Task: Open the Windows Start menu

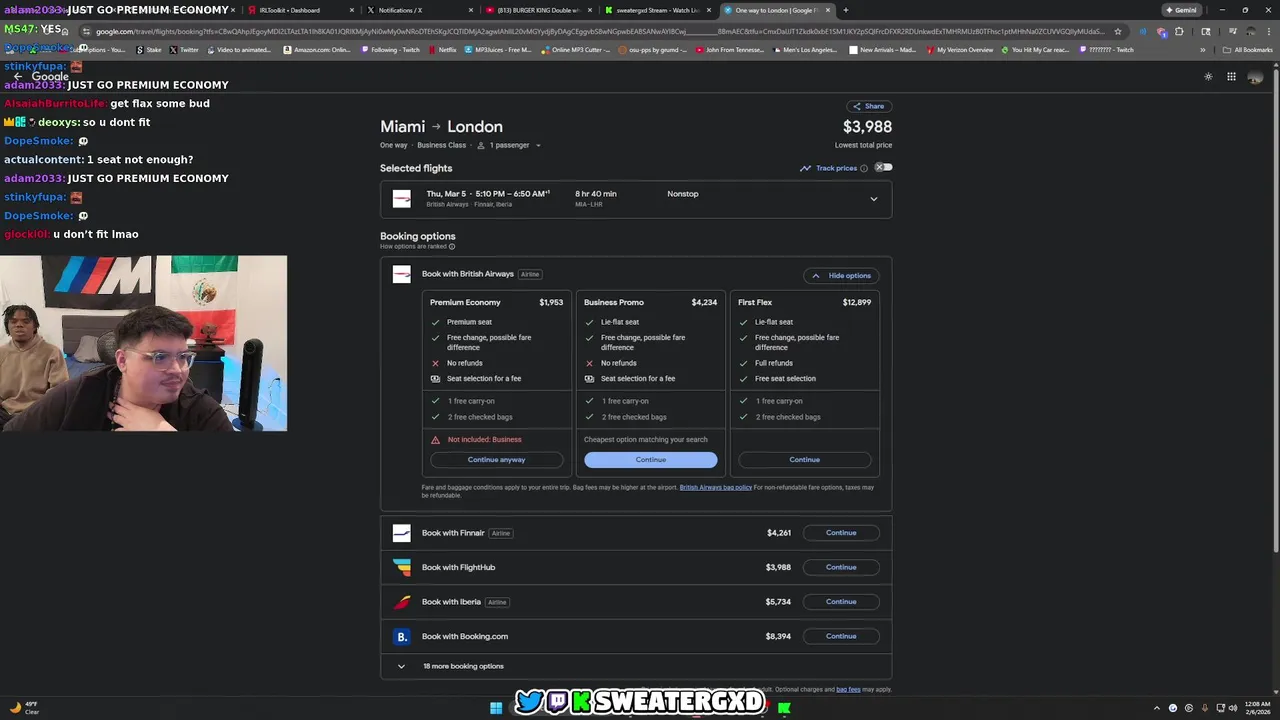Action: pos(496,708)
